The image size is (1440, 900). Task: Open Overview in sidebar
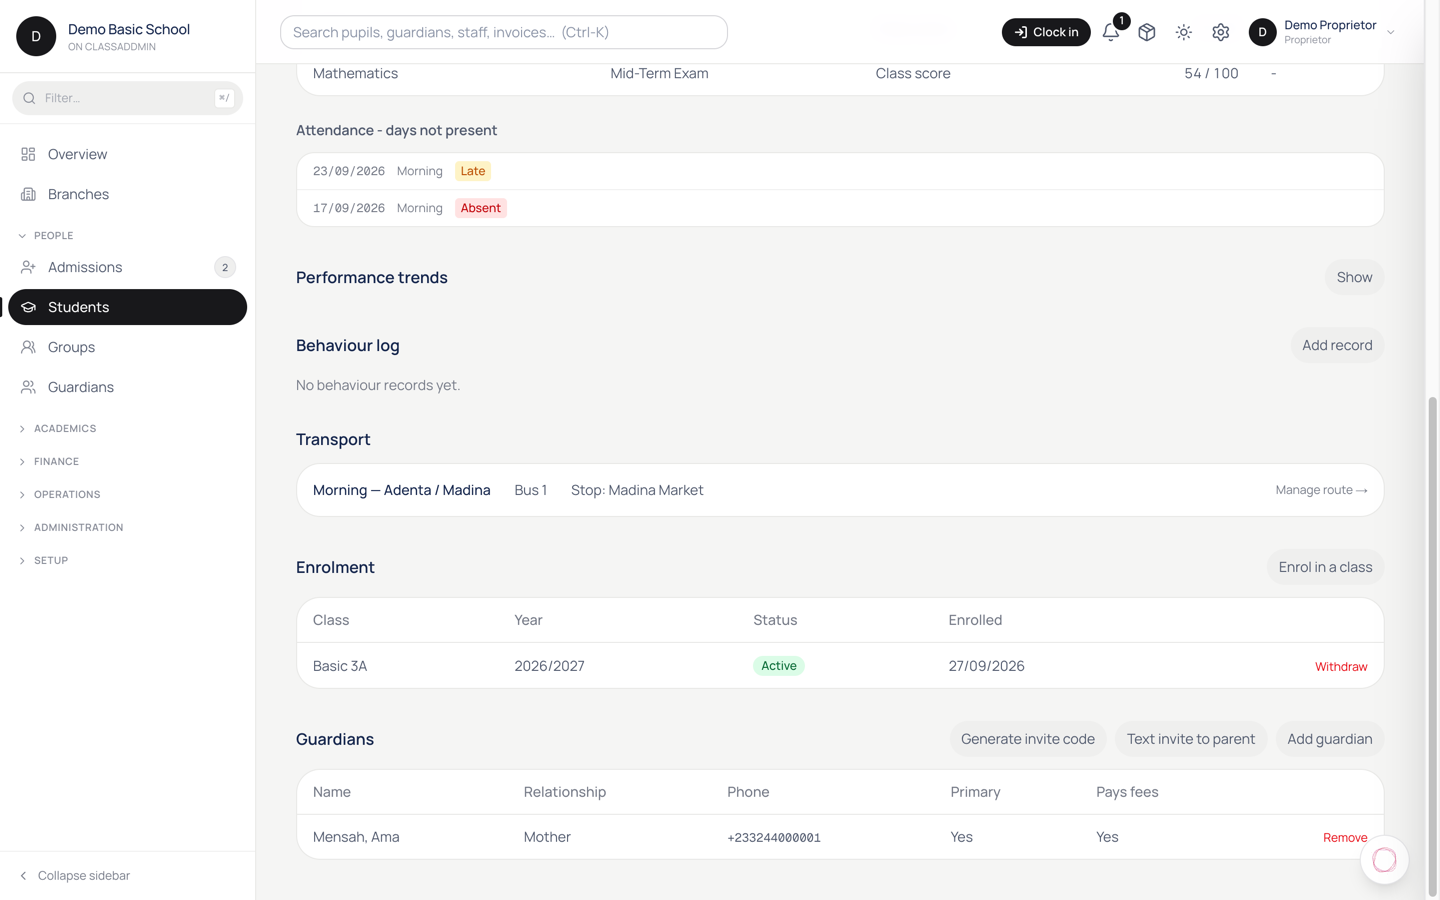[x=127, y=154]
